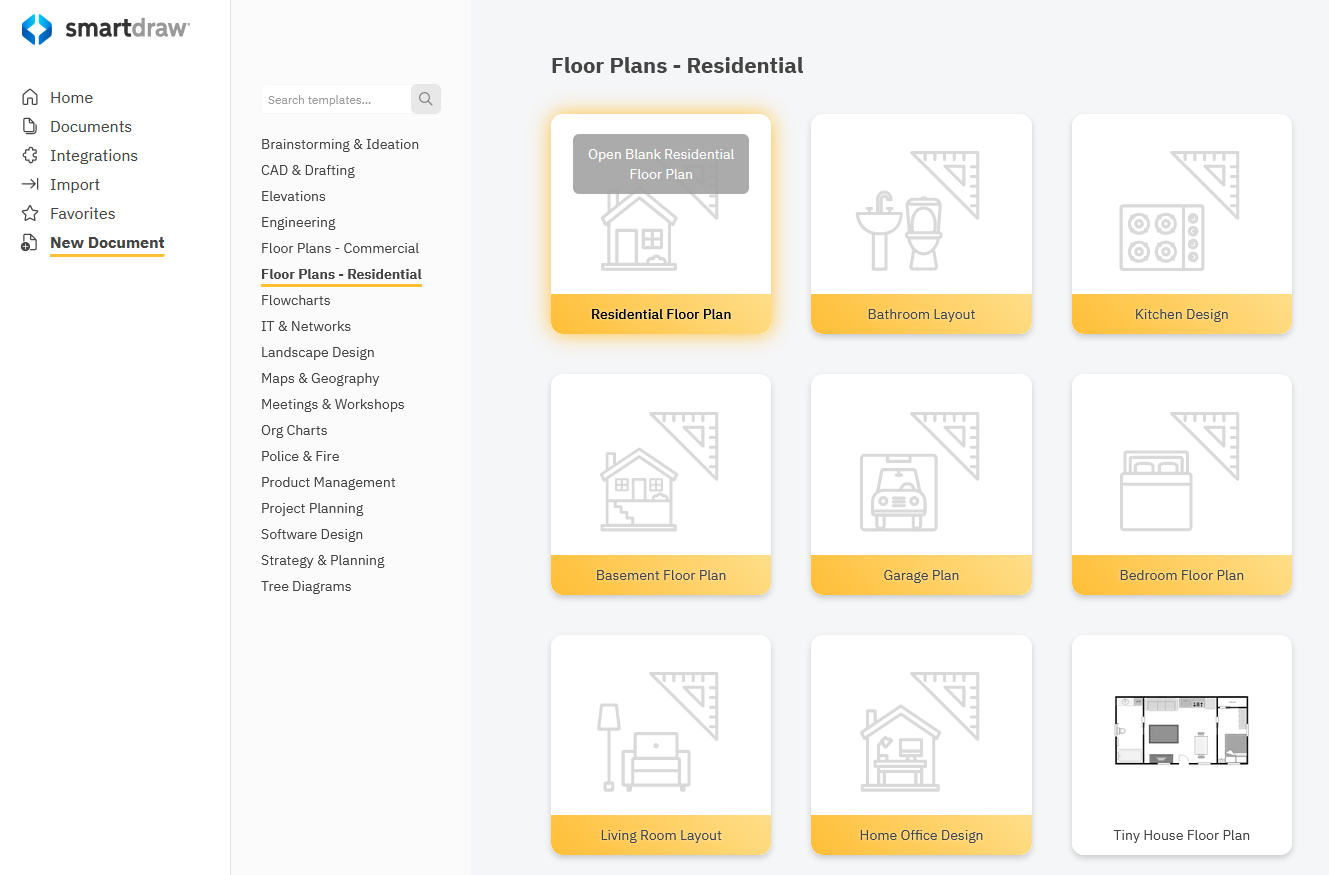The width and height of the screenshot is (1329, 875).
Task: Click the search templates input field
Action: pos(335,99)
